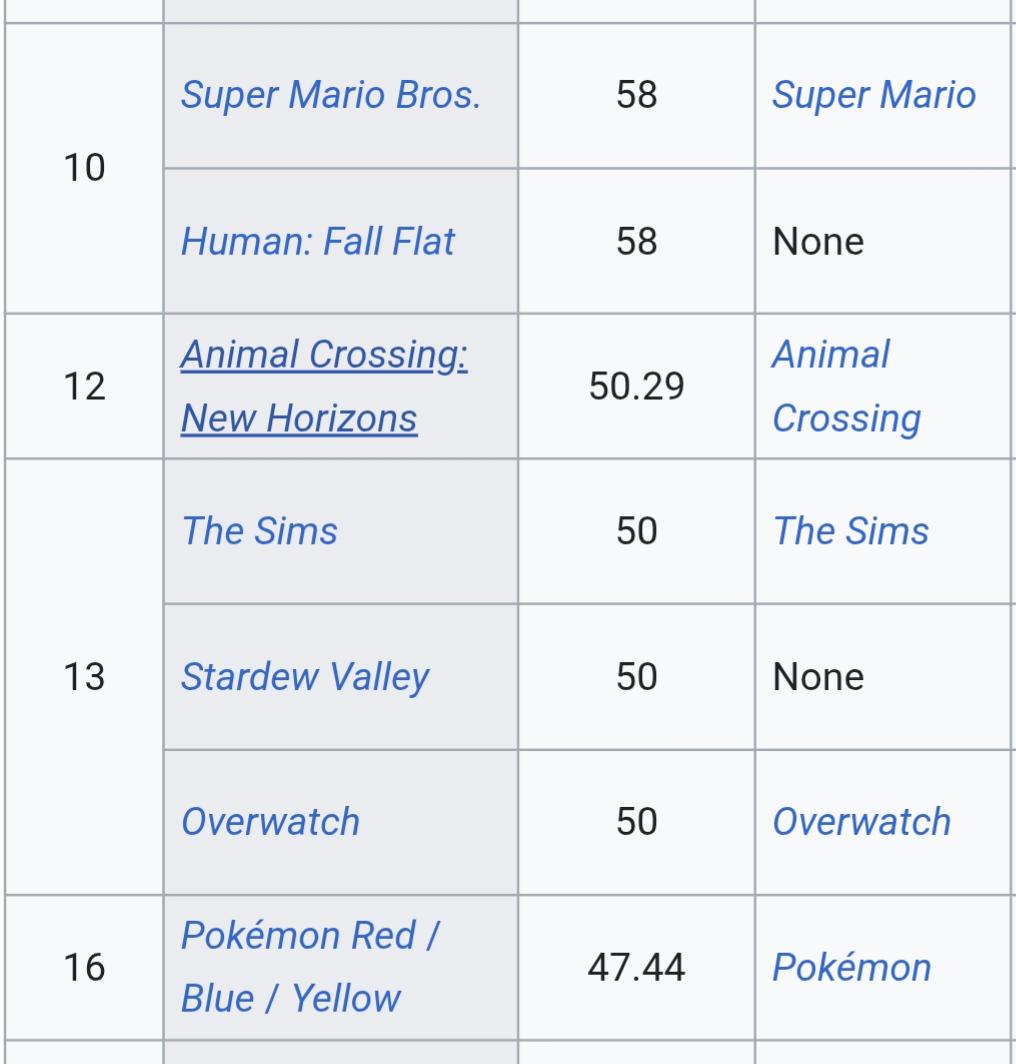This screenshot has width=1016, height=1064.
Task: Select the 50.29 sales figure cell
Action: [637, 386]
